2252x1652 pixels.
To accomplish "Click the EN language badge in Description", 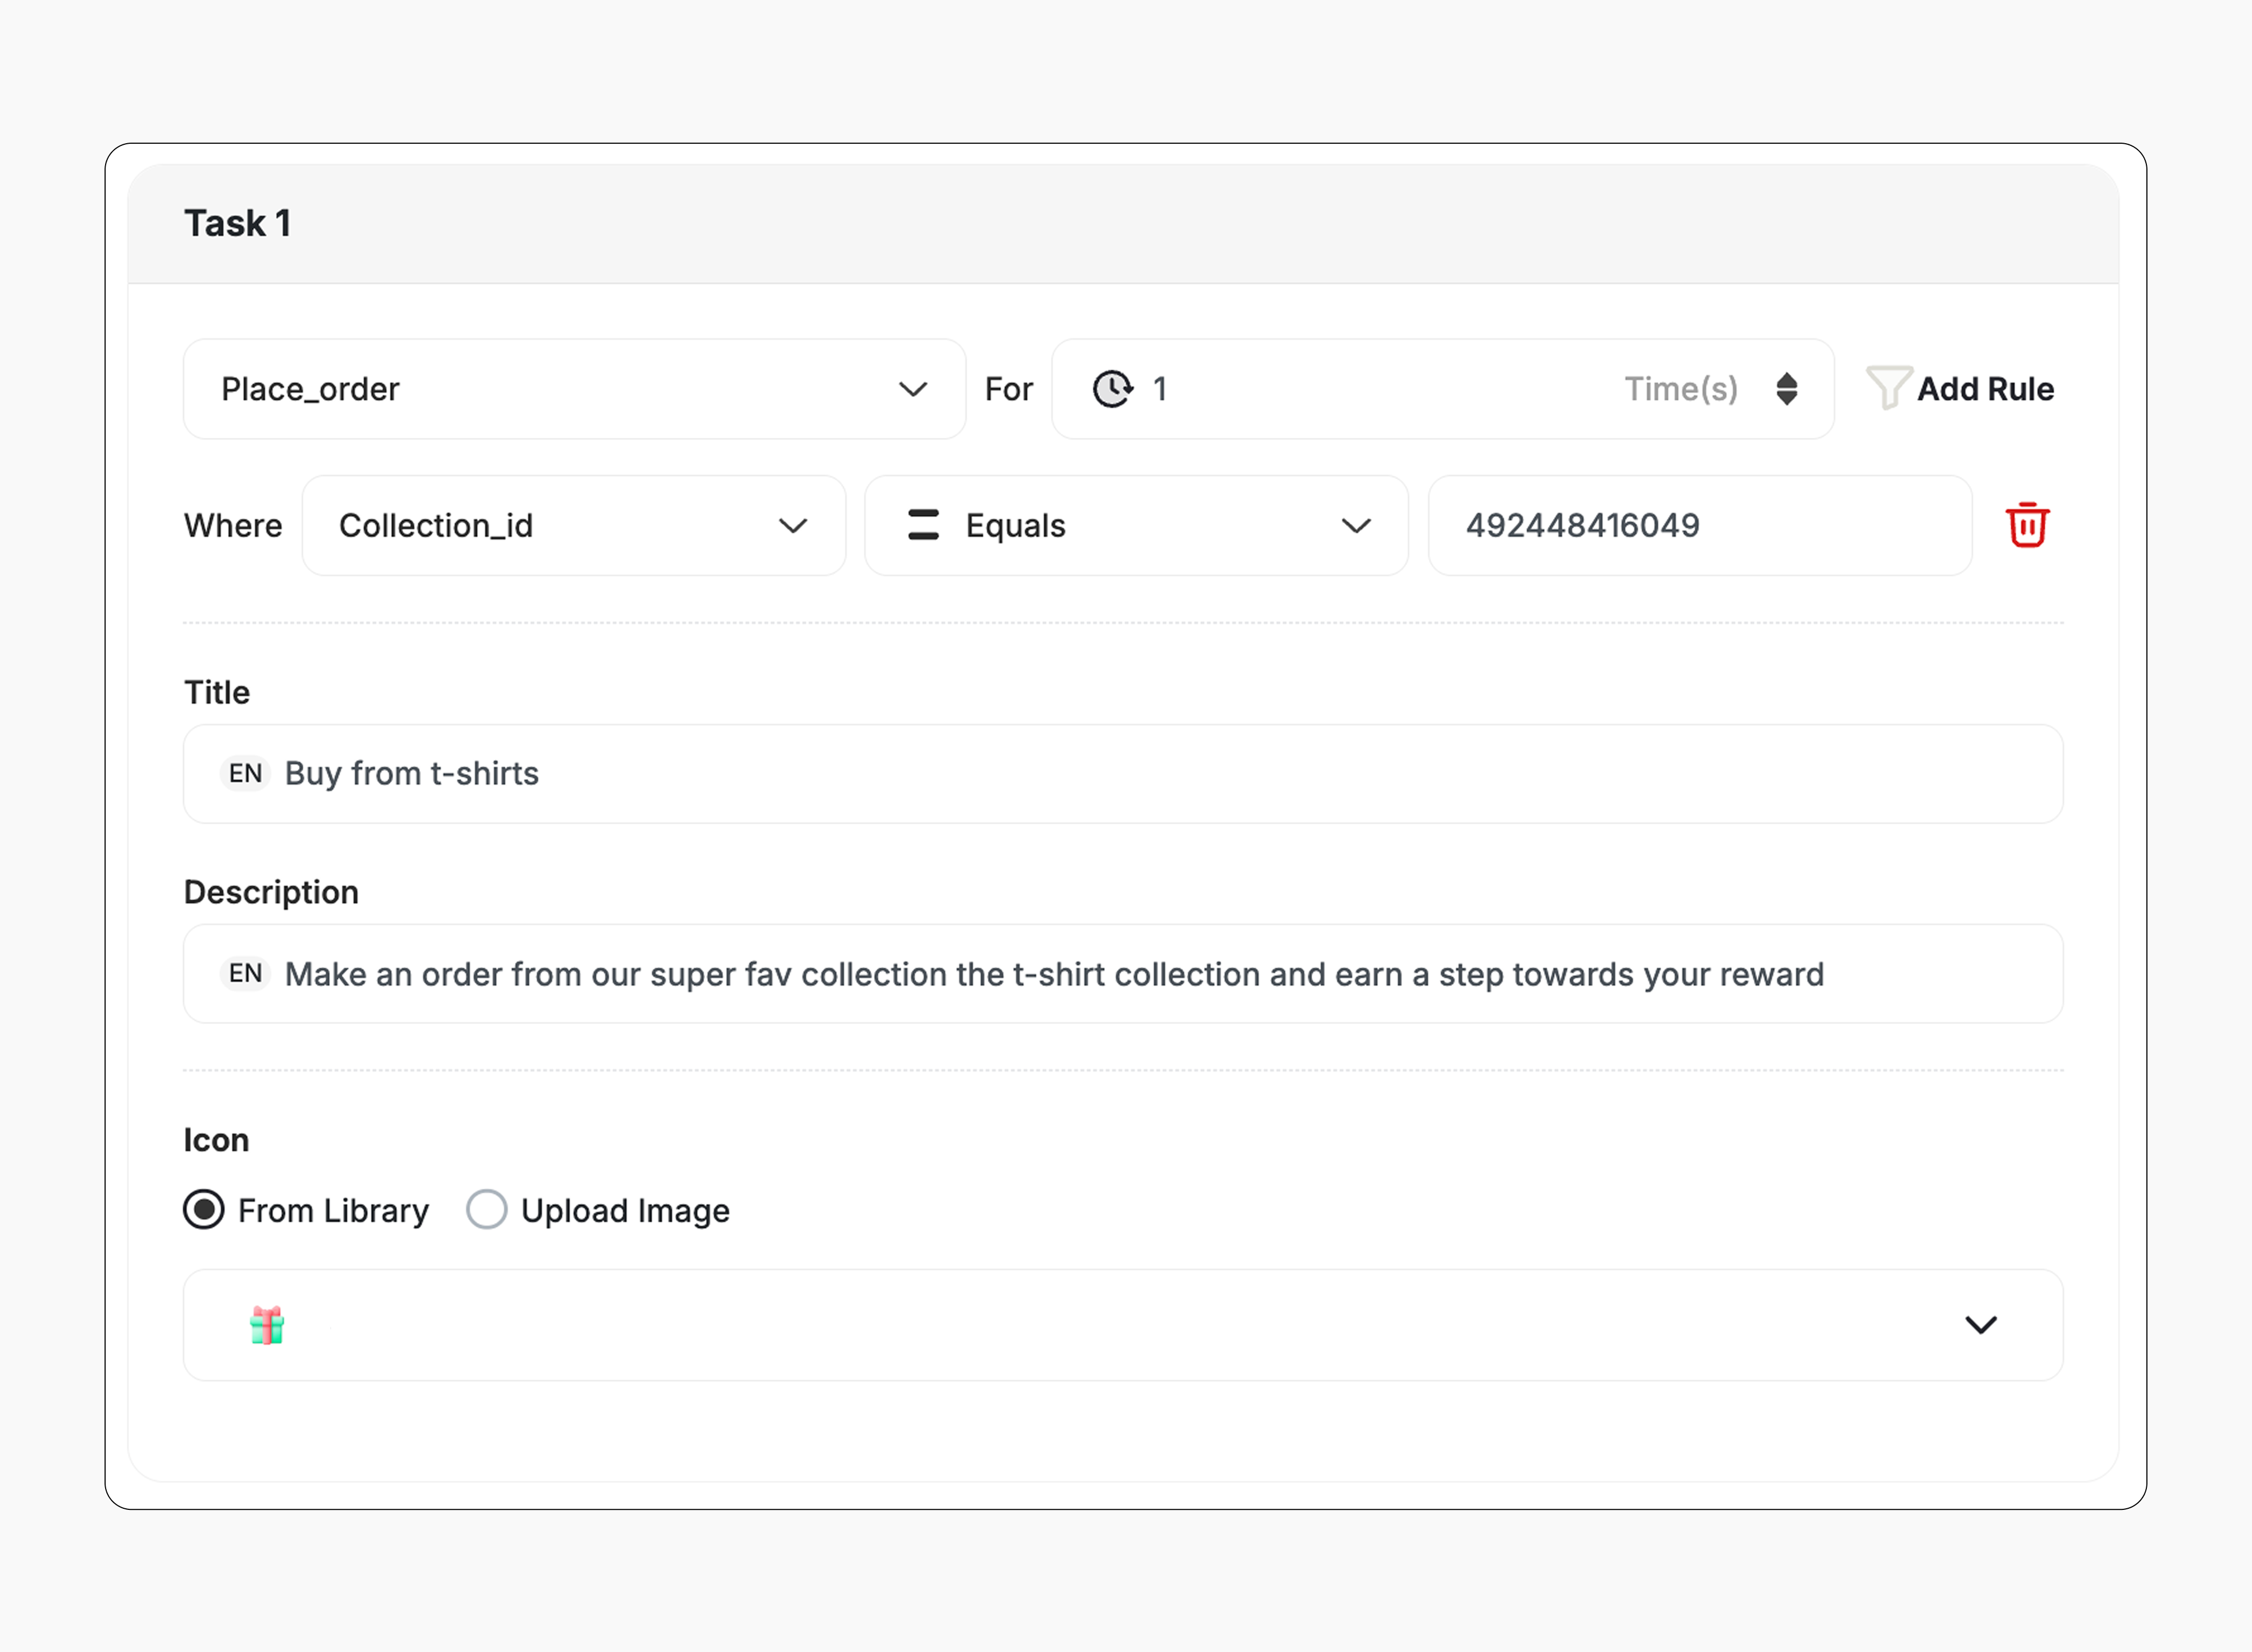I will (x=245, y=973).
